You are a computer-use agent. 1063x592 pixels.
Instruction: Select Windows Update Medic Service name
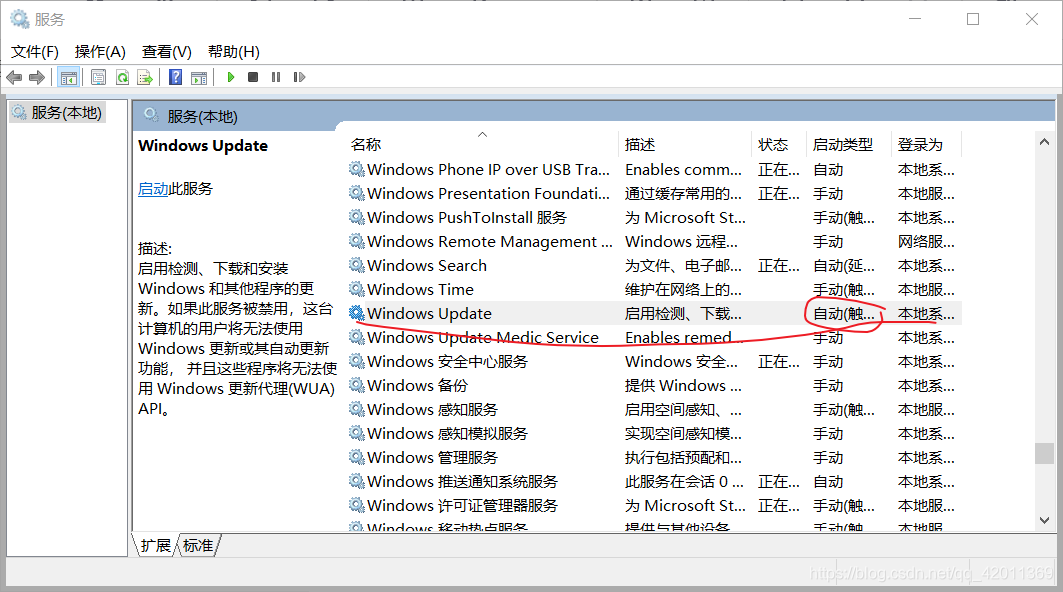[483, 337]
